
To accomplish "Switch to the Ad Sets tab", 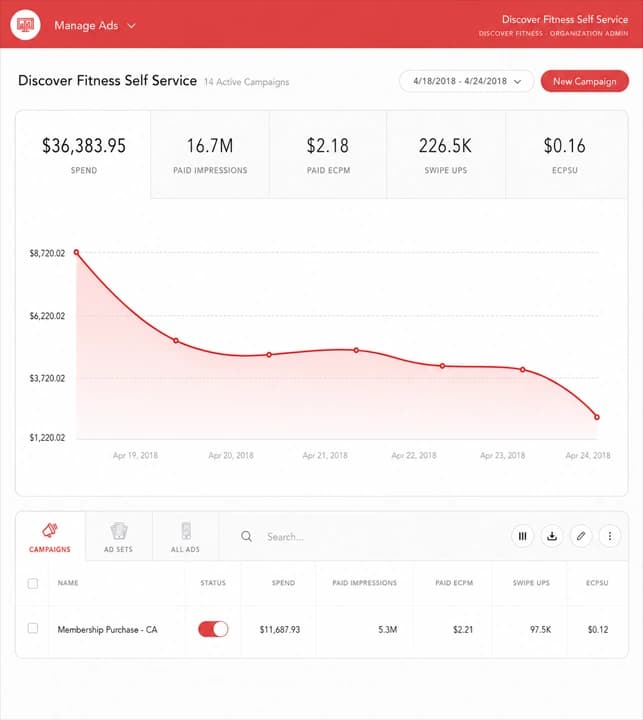I will point(118,536).
